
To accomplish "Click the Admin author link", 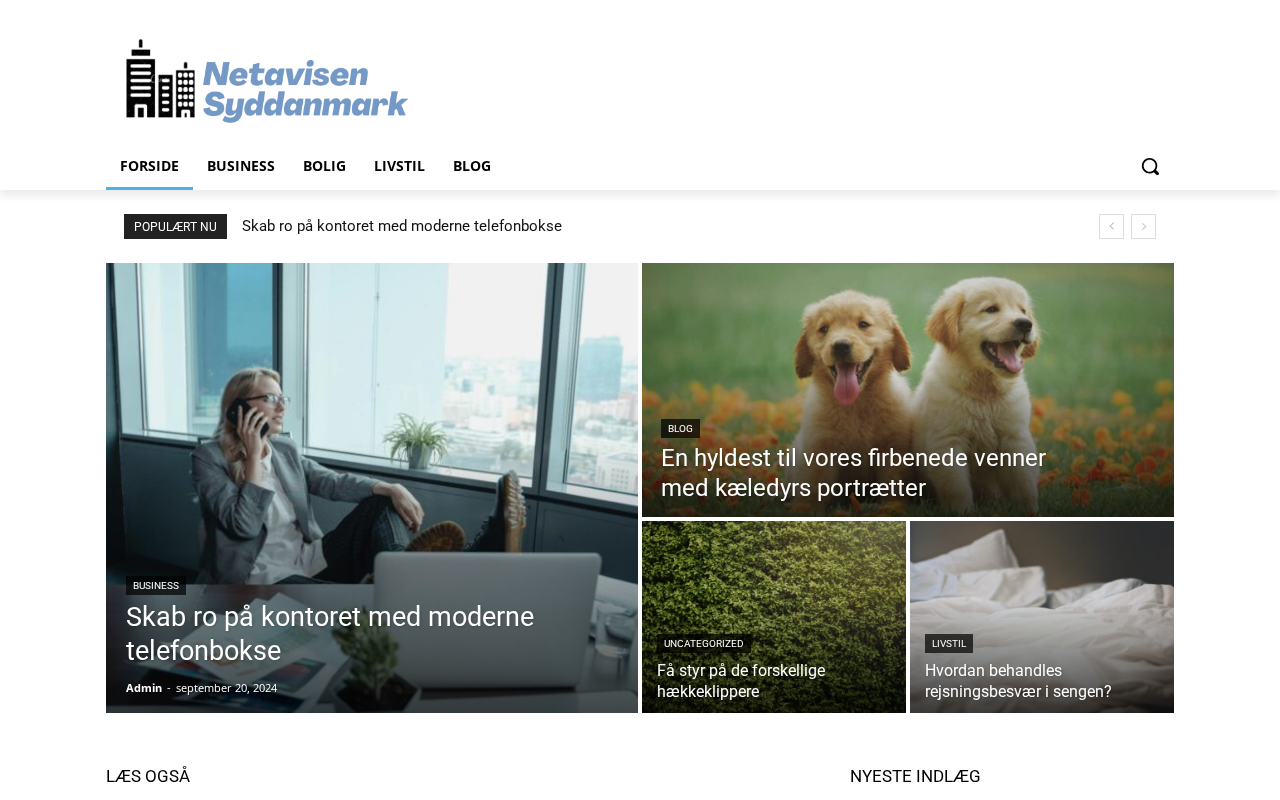I will 144,688.
